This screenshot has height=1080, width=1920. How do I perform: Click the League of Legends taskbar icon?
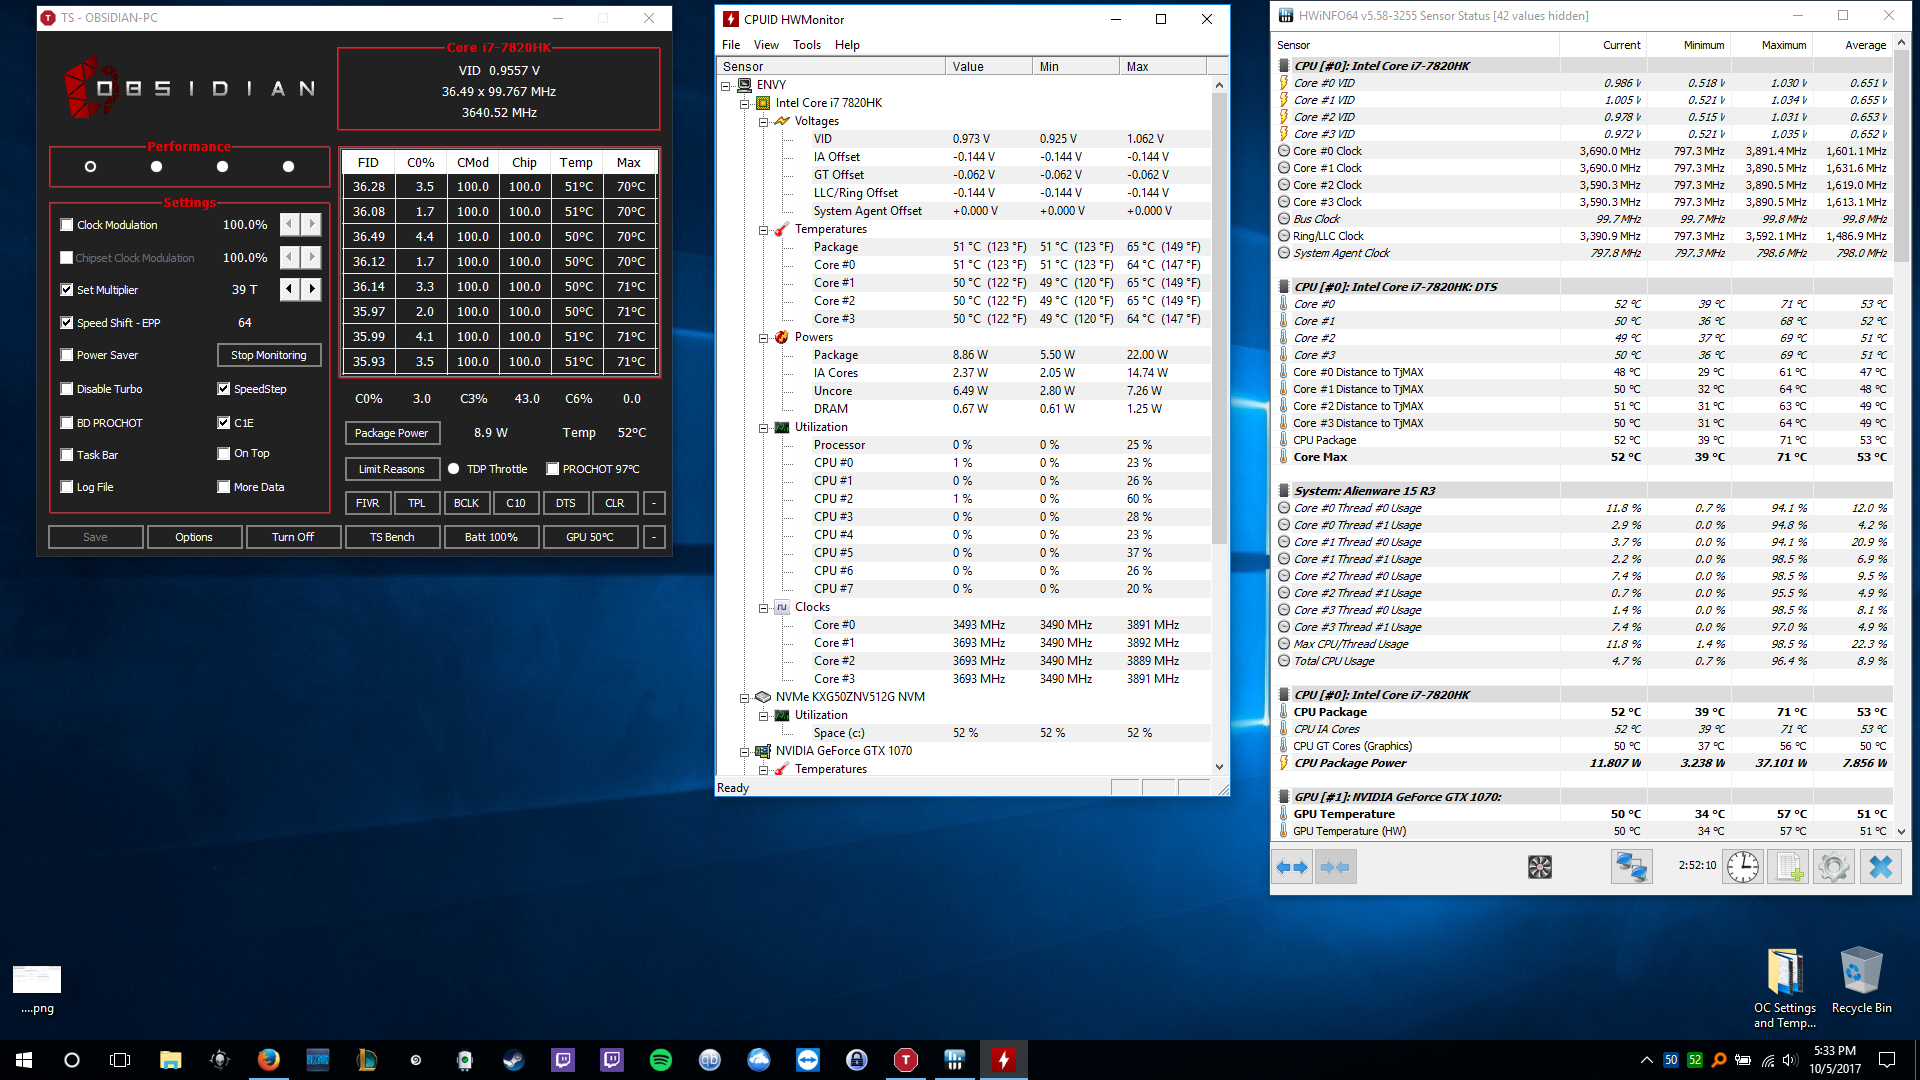[366, 1060]
